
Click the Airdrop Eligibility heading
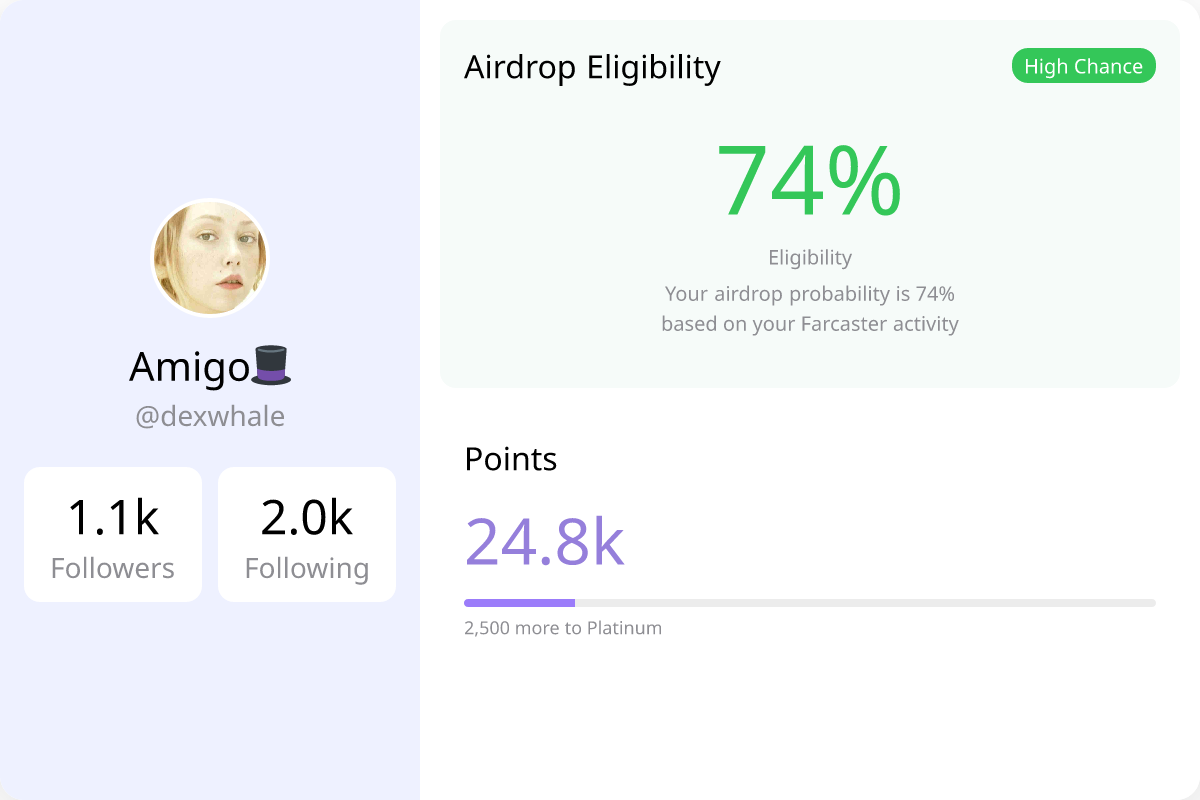point(592,67)
